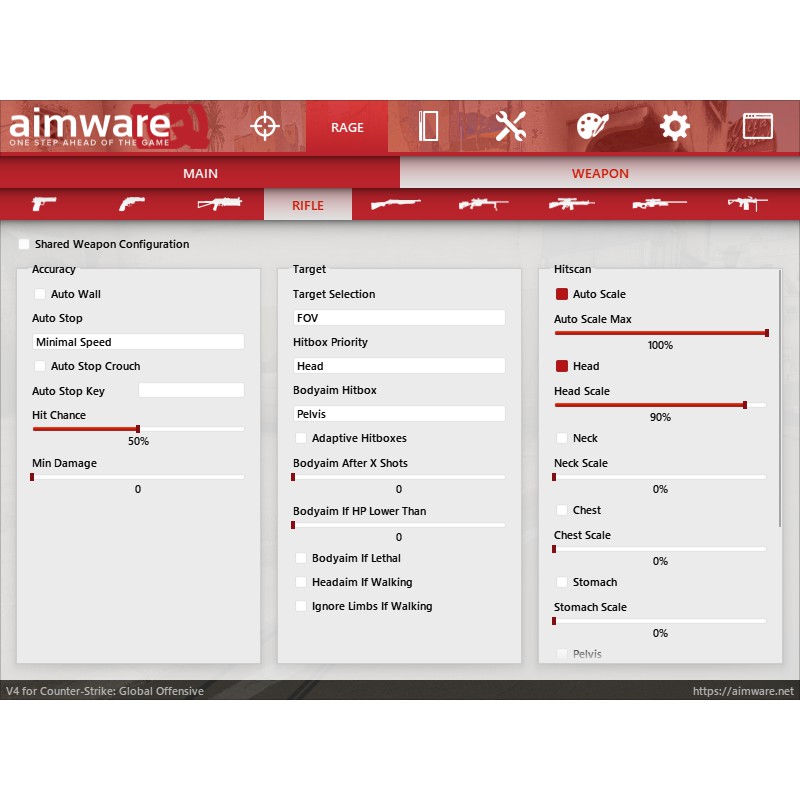Click the Auto Stop Key field
The width and height of the screenshot is (800, 800).
point(191,390)
